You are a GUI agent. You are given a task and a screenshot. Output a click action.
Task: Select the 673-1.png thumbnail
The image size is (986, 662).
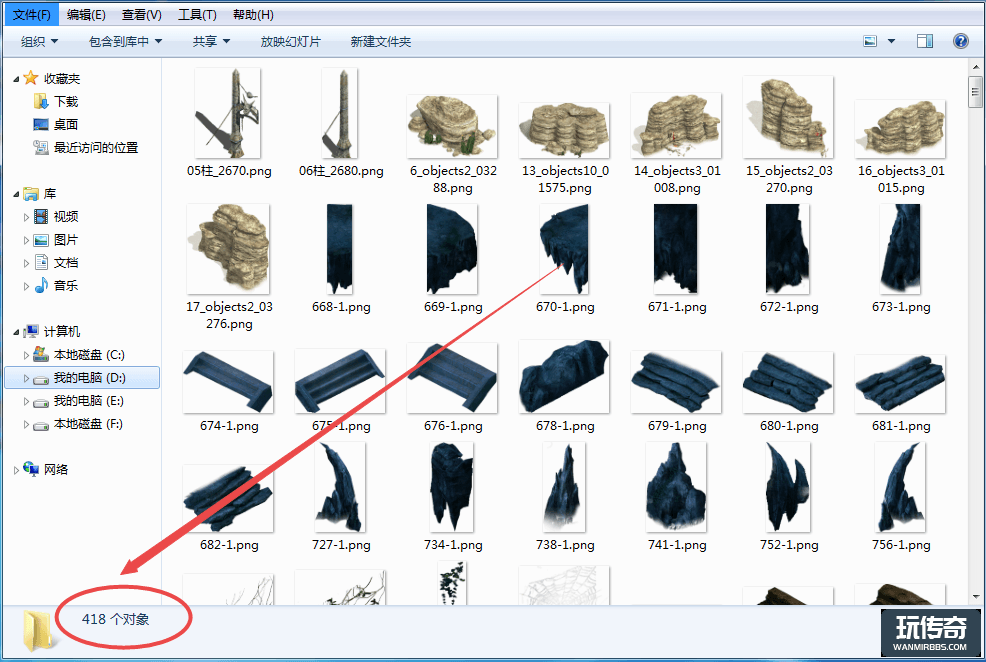click(x=900, y=249)
